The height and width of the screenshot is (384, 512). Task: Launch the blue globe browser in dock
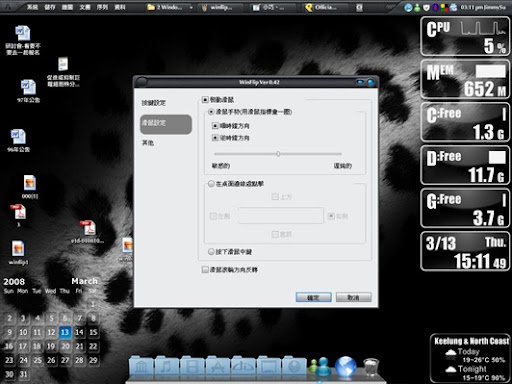pos(345,367)
